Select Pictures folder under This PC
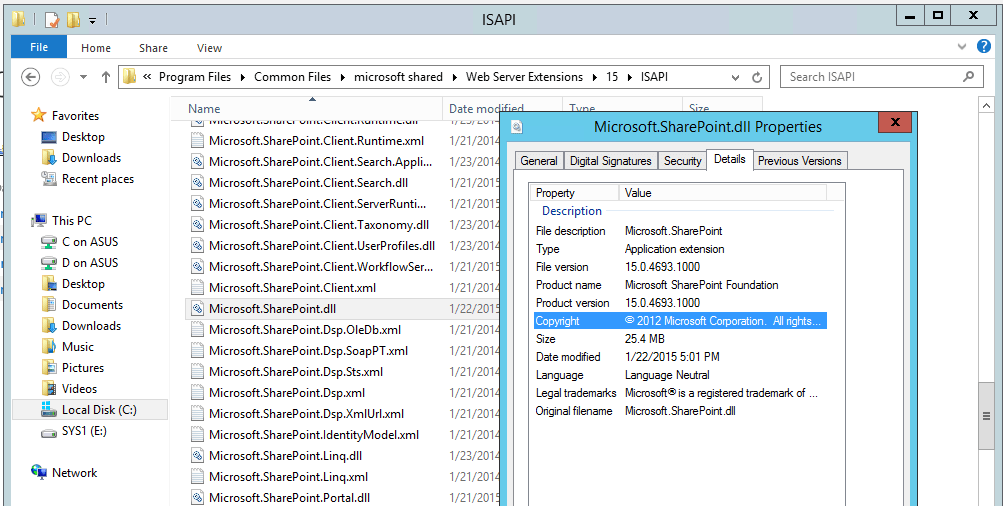Image resolution: width=1003 pixels, height=506 pixels. pos(83,368)
